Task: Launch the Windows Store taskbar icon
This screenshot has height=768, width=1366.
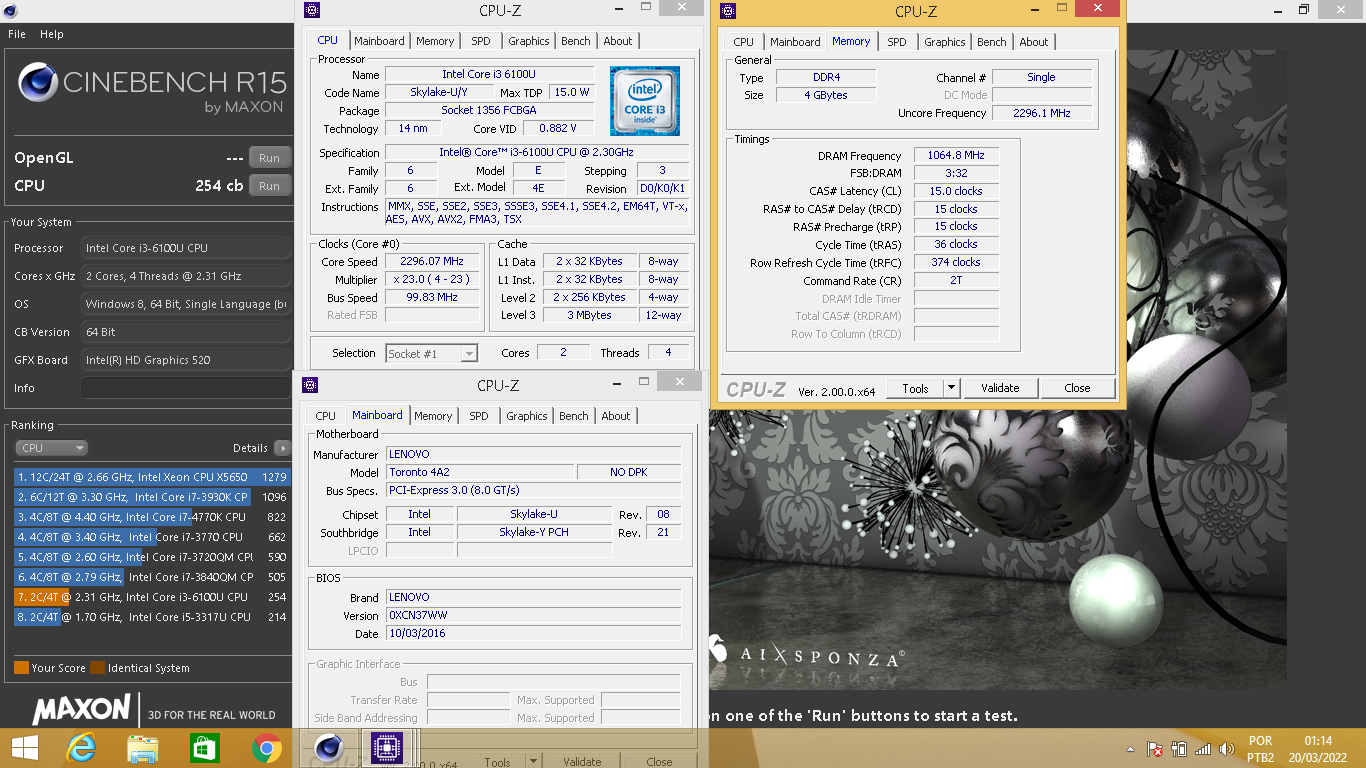Action: click(x=204, y=748)
